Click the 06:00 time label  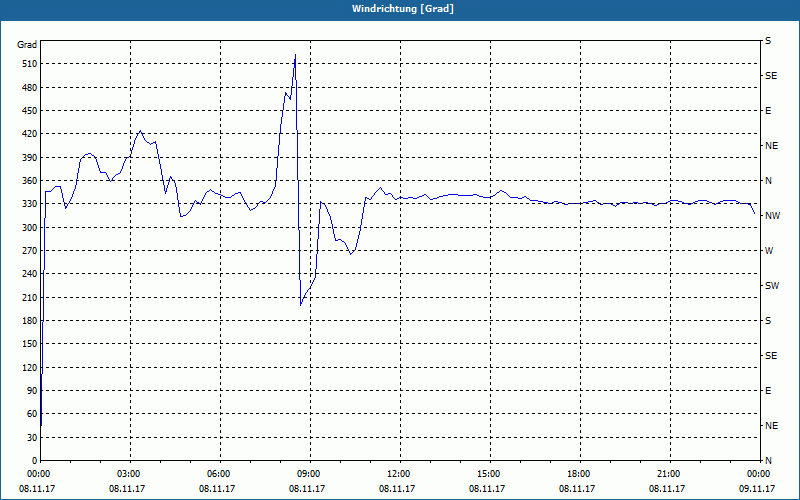coord(220,474)
